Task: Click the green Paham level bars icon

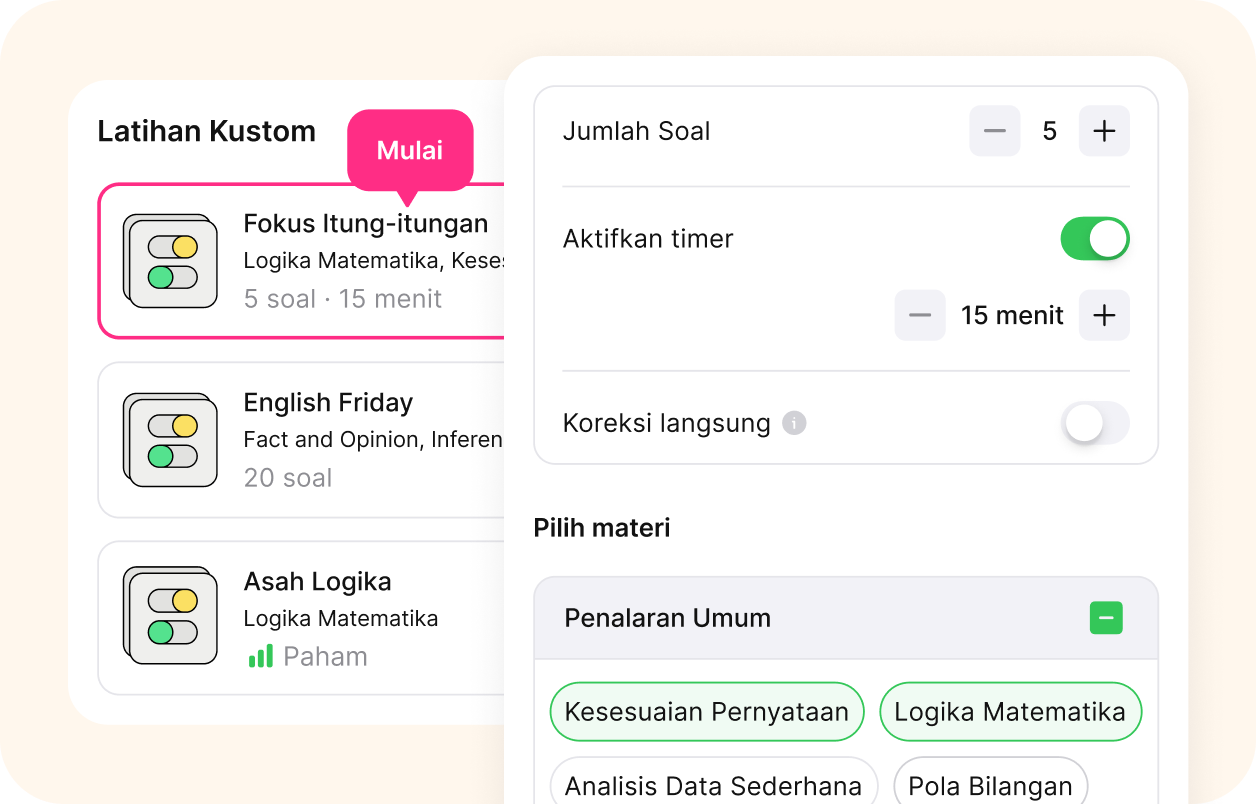Action: tap(260, 656)
